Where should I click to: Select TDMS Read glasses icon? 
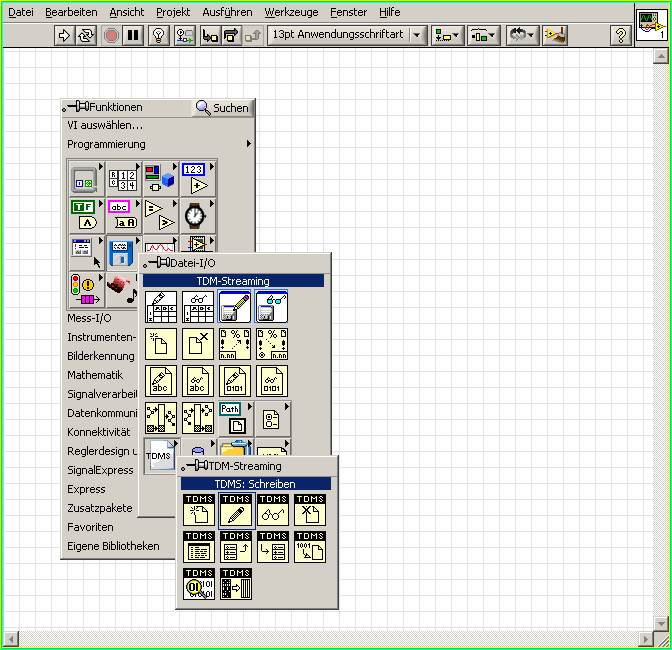[x=273, y=510]
